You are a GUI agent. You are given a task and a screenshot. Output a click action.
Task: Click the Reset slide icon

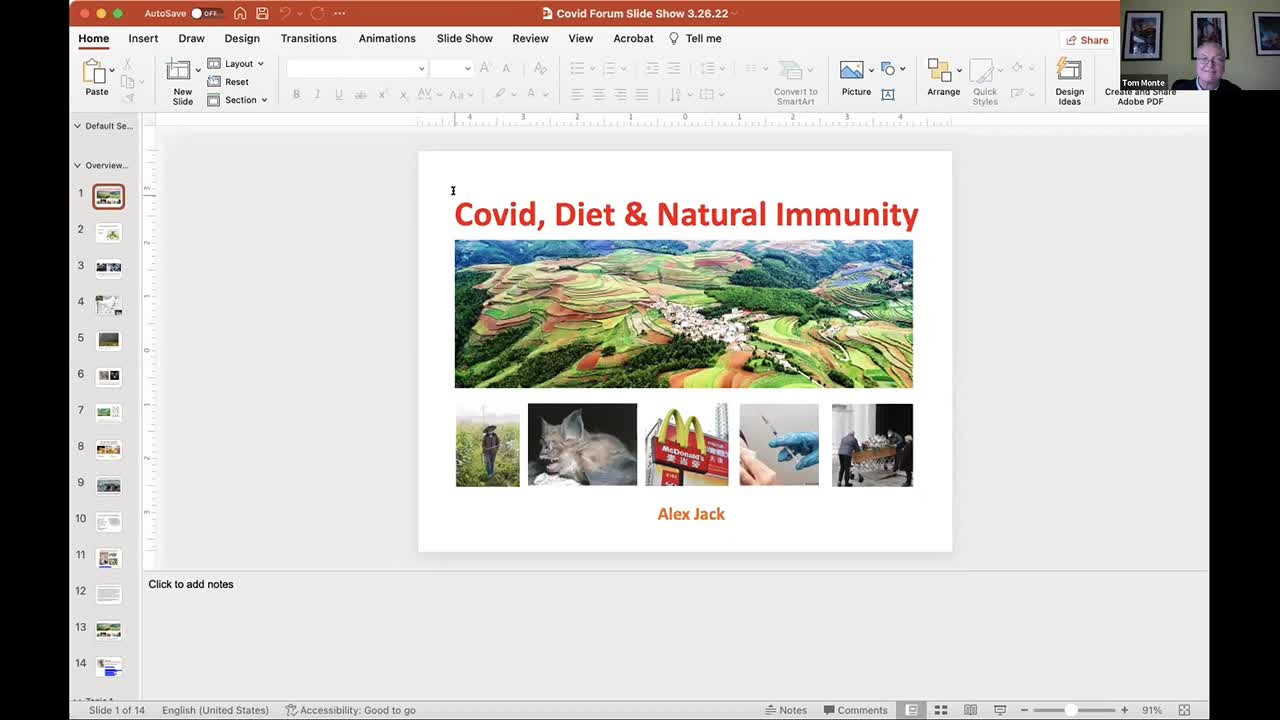click(x=214, y=82)
